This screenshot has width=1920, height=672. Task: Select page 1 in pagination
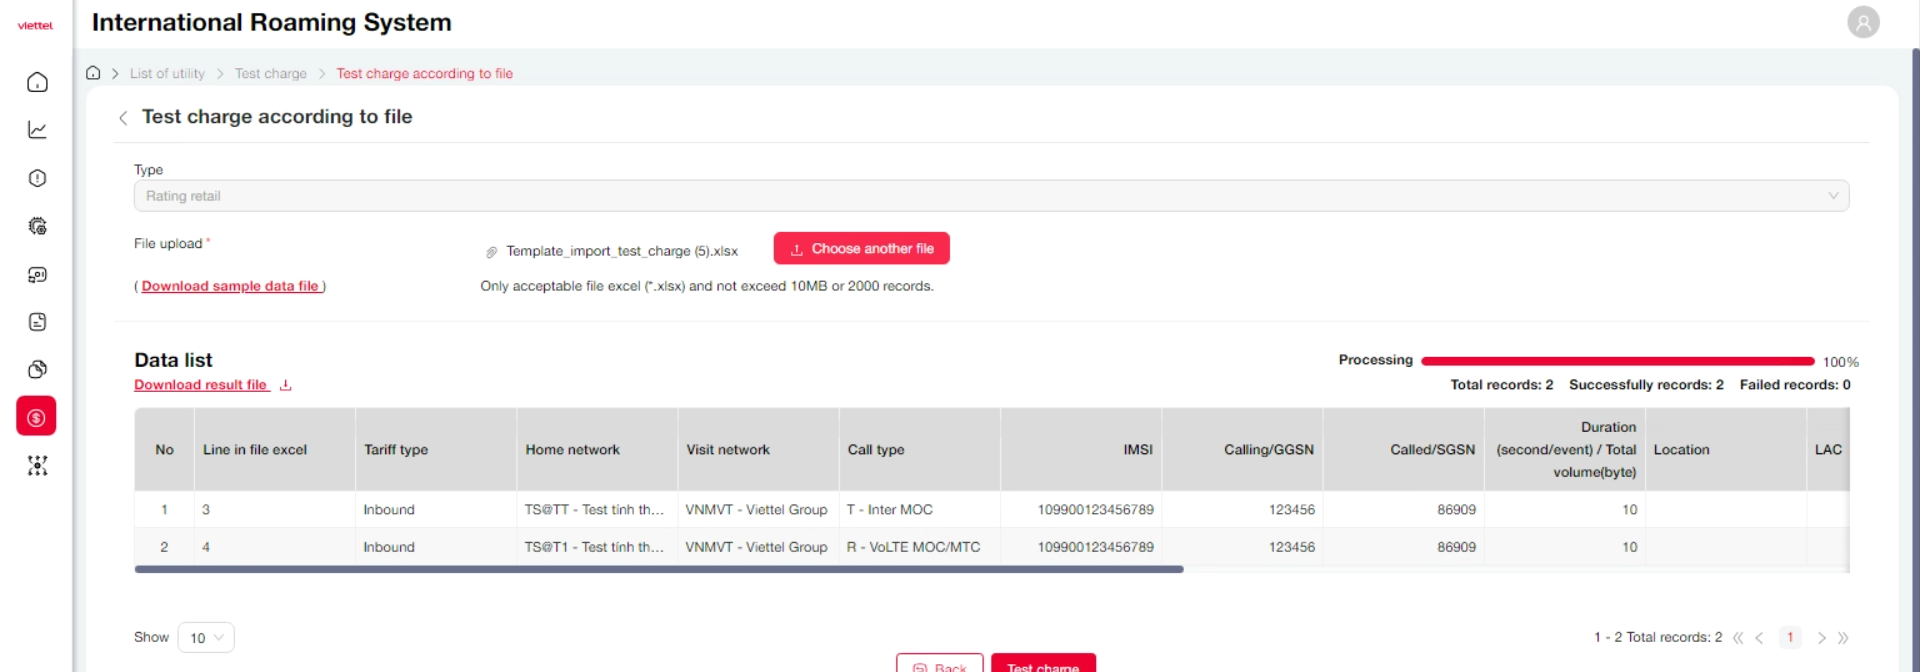pyautogui.click(x=1789, y=638)
